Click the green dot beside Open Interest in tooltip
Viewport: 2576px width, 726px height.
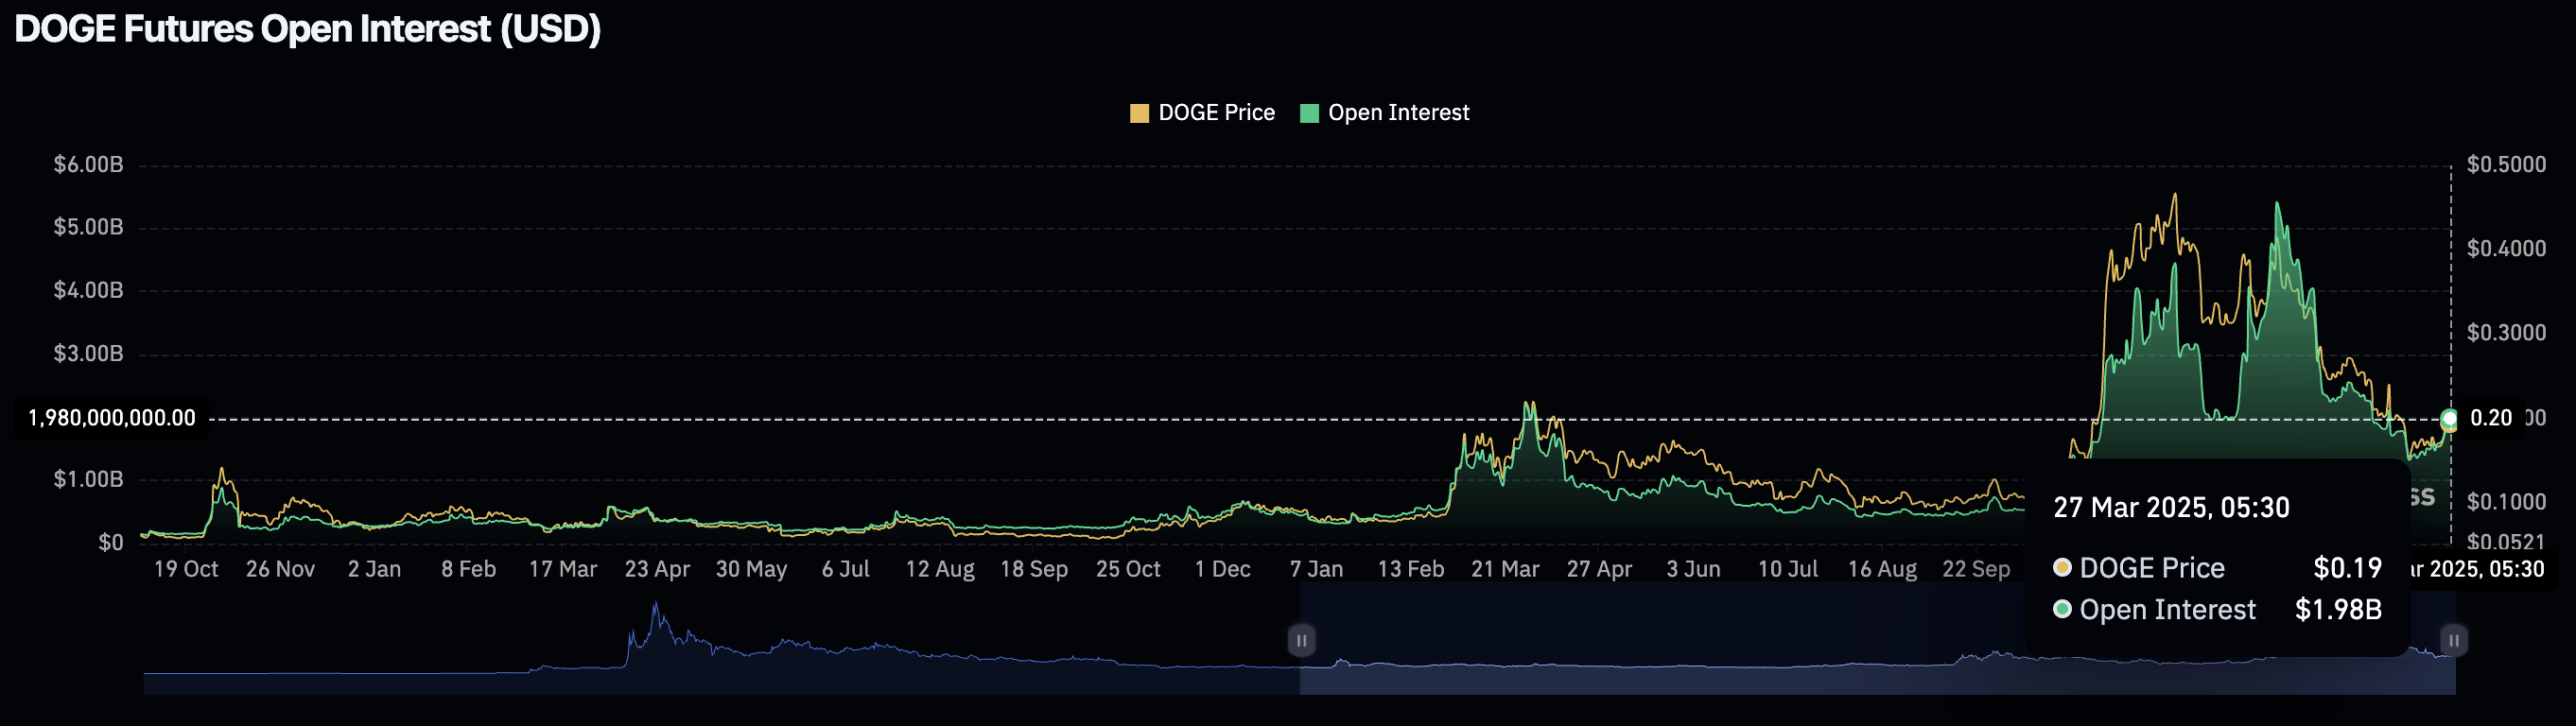pos(2062,609)
